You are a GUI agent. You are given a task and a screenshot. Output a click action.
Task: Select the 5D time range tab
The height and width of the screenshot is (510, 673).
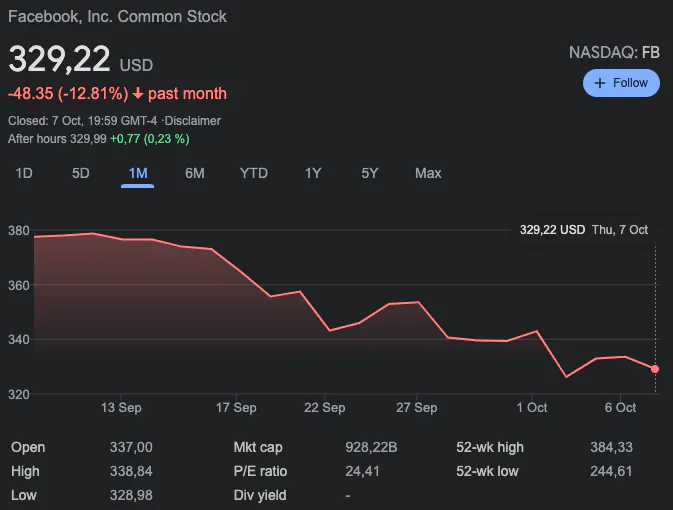[81, 173]
